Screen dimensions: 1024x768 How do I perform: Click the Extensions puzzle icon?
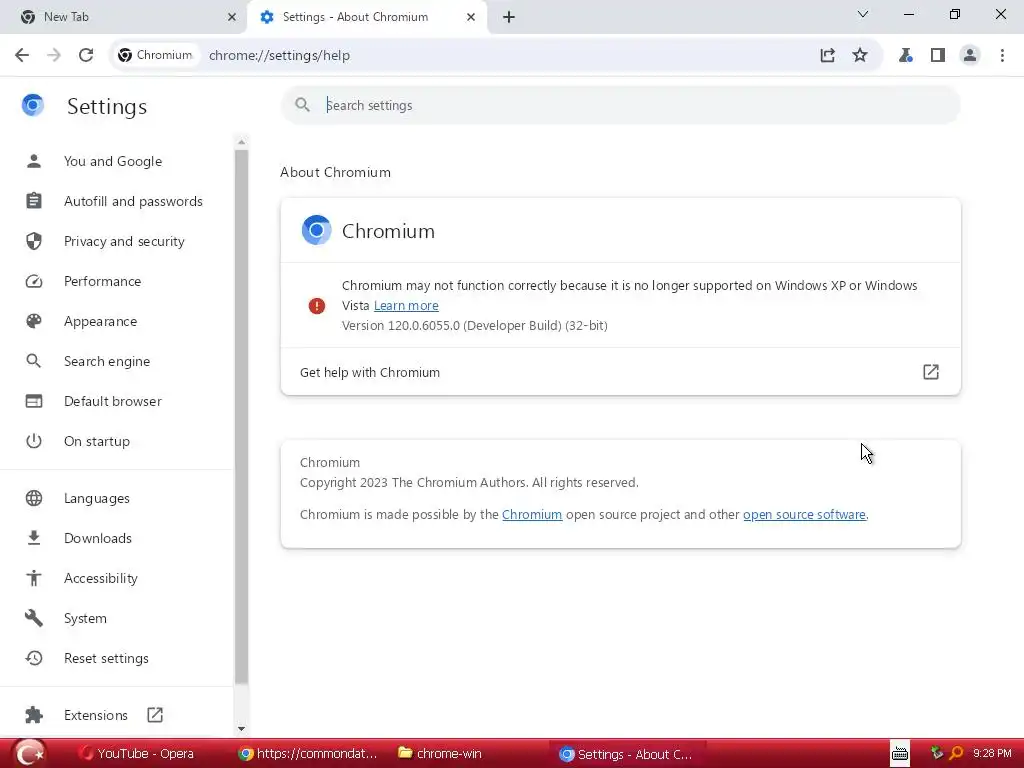coord(34,715)
